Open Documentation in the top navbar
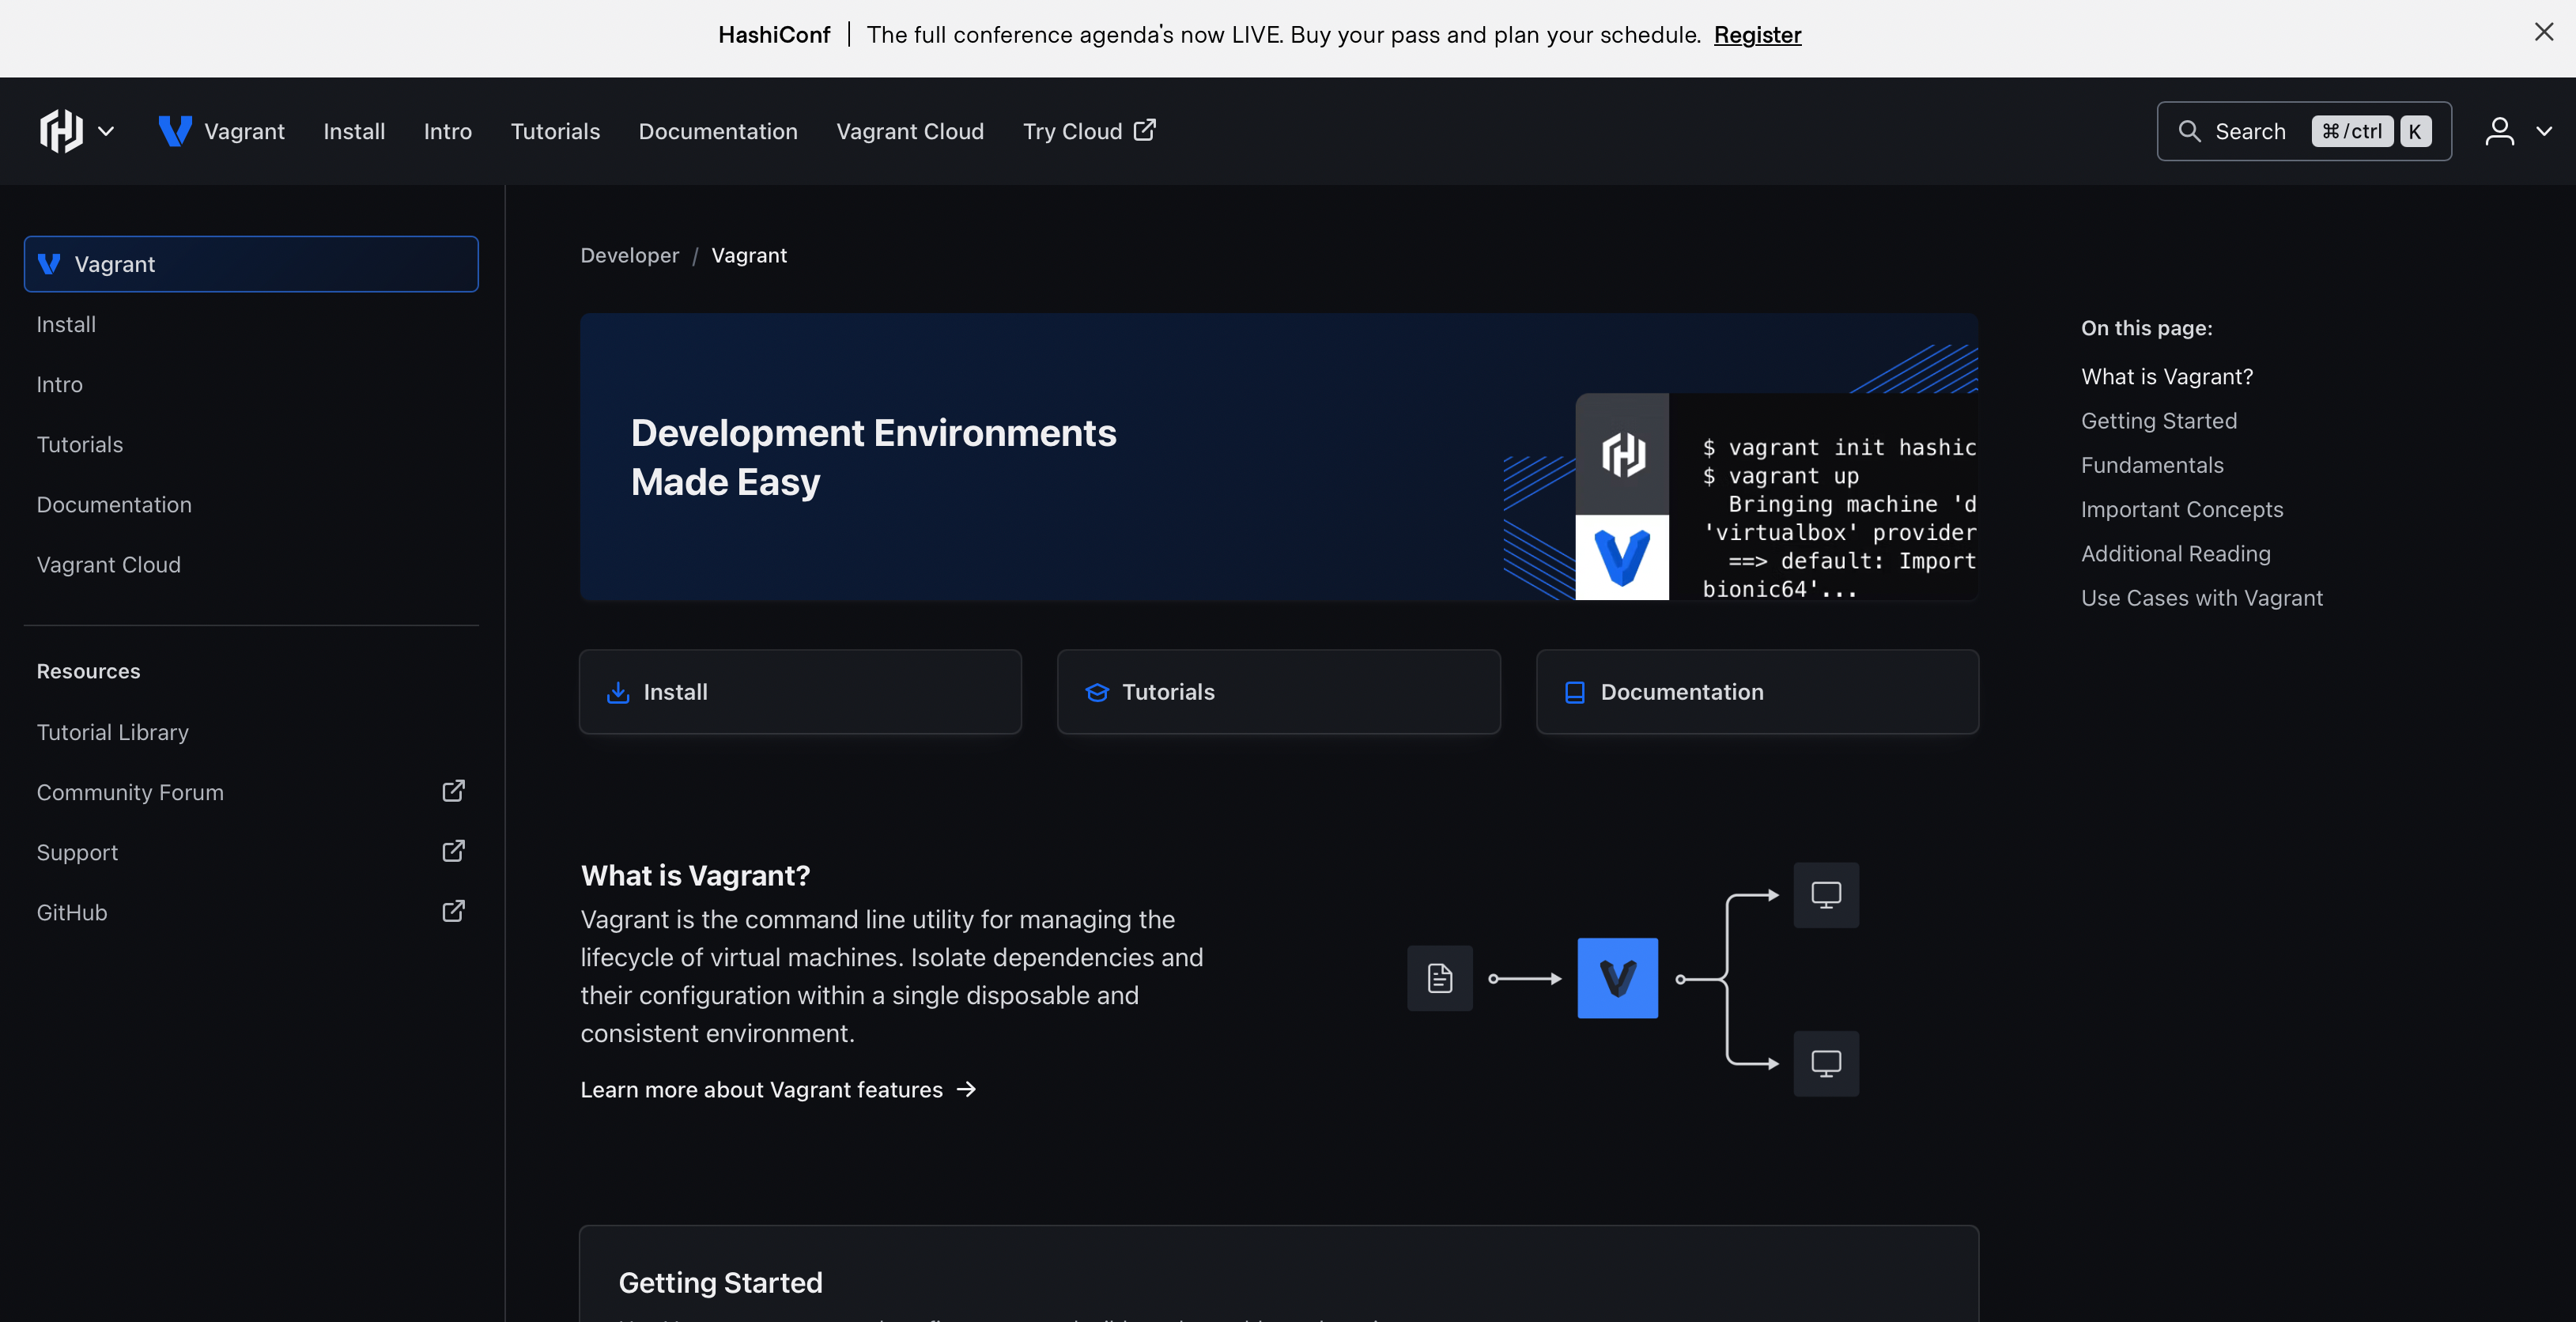 pos(718,131)
